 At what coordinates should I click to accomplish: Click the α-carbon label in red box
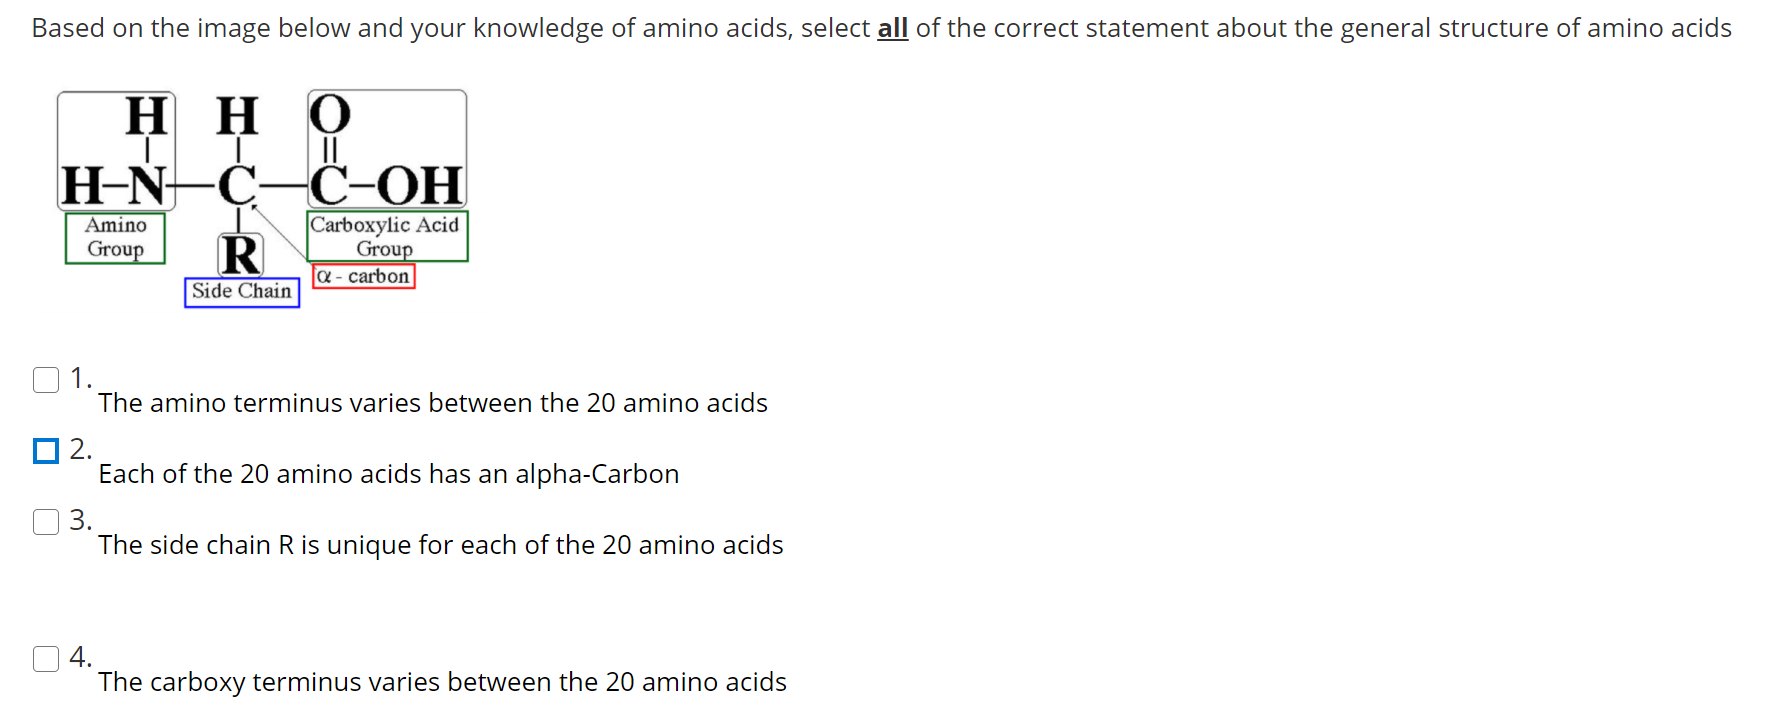tap(363, 276)
